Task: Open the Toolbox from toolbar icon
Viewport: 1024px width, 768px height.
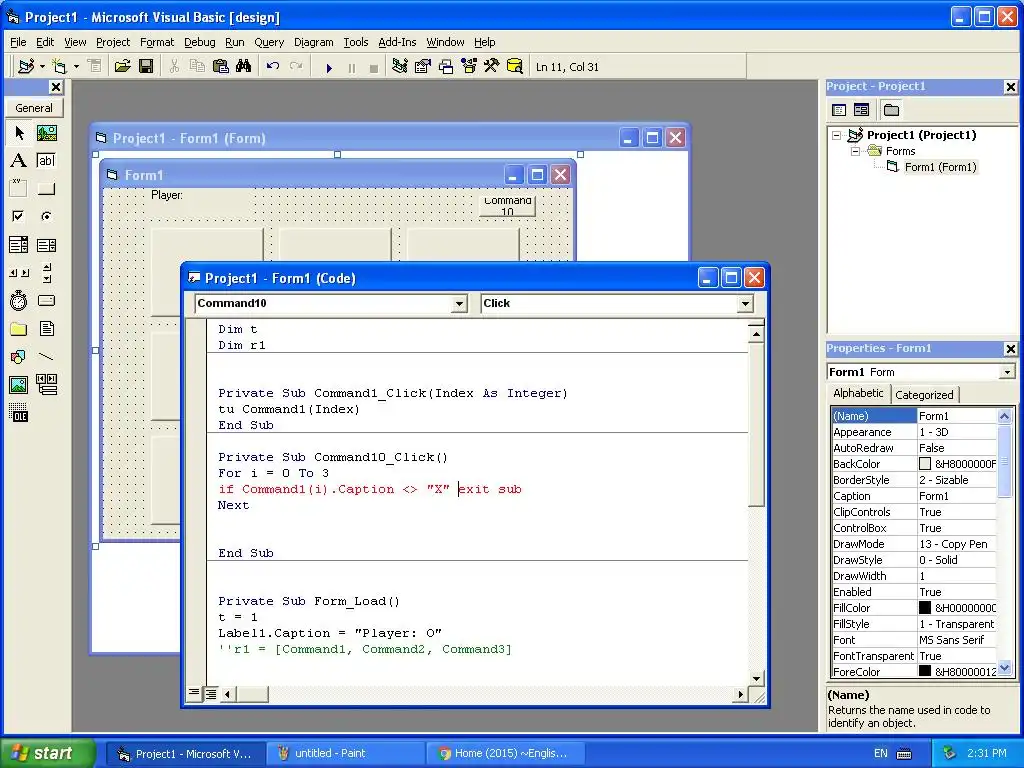Action: (492, 67)
